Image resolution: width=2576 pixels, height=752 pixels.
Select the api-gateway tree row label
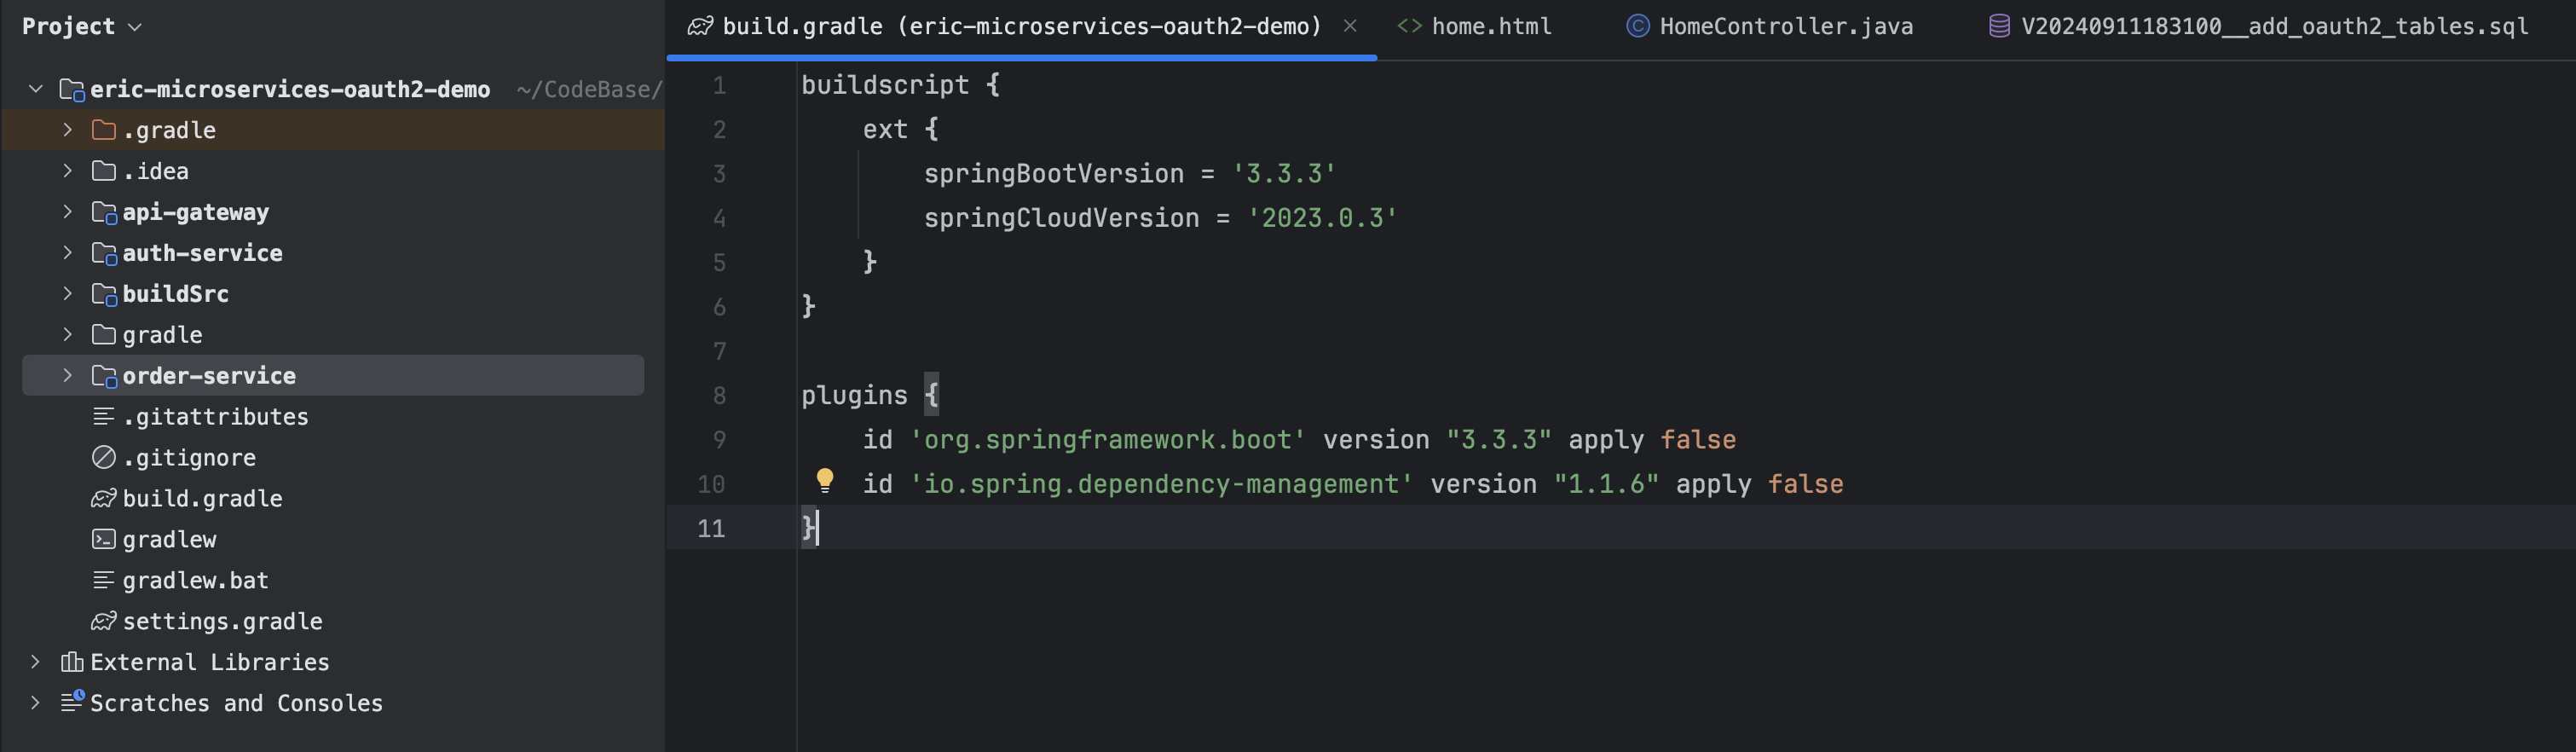click(195, 212)
